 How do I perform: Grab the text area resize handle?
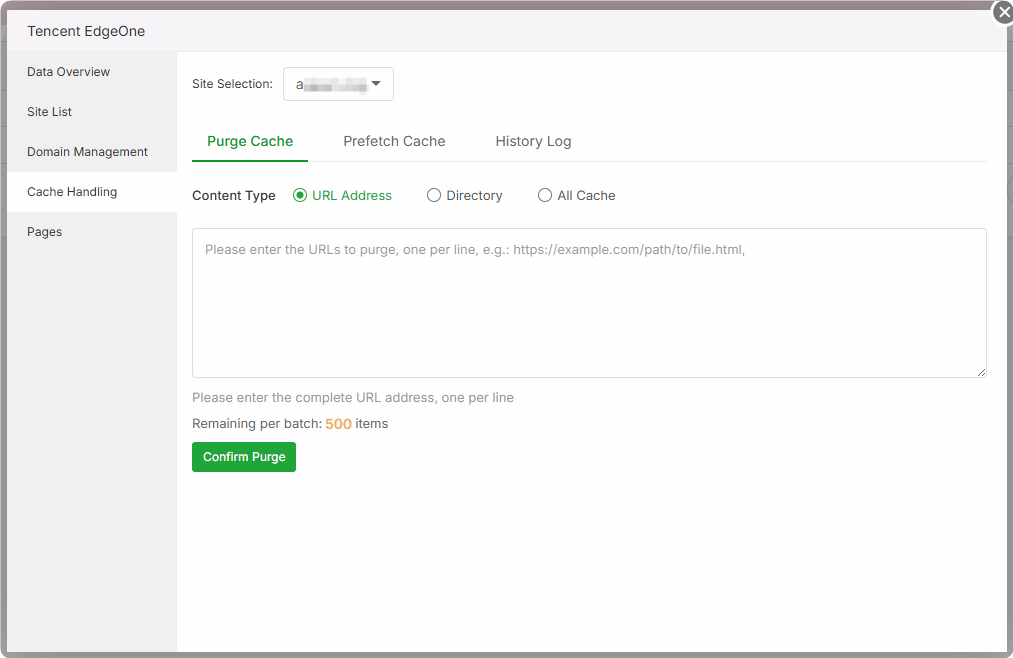[981, 372]
